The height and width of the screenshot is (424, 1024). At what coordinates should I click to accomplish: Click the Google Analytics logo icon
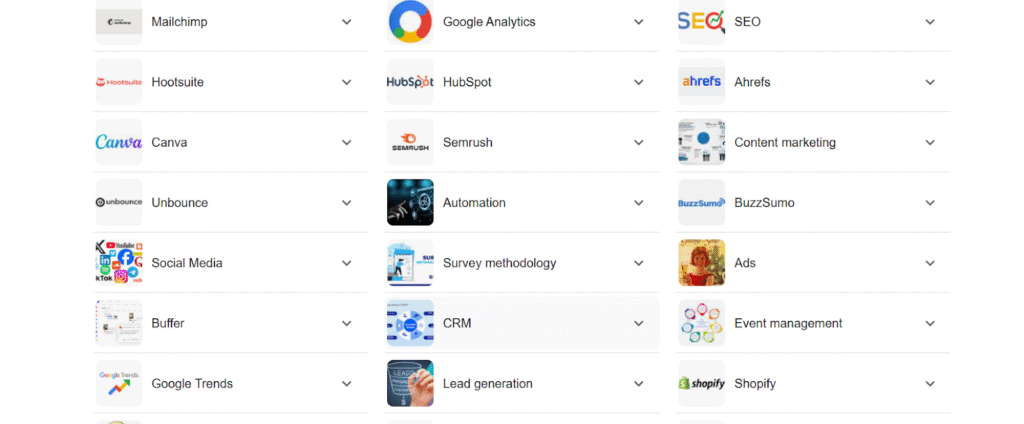pyautogui.click(x=410, y=22)
